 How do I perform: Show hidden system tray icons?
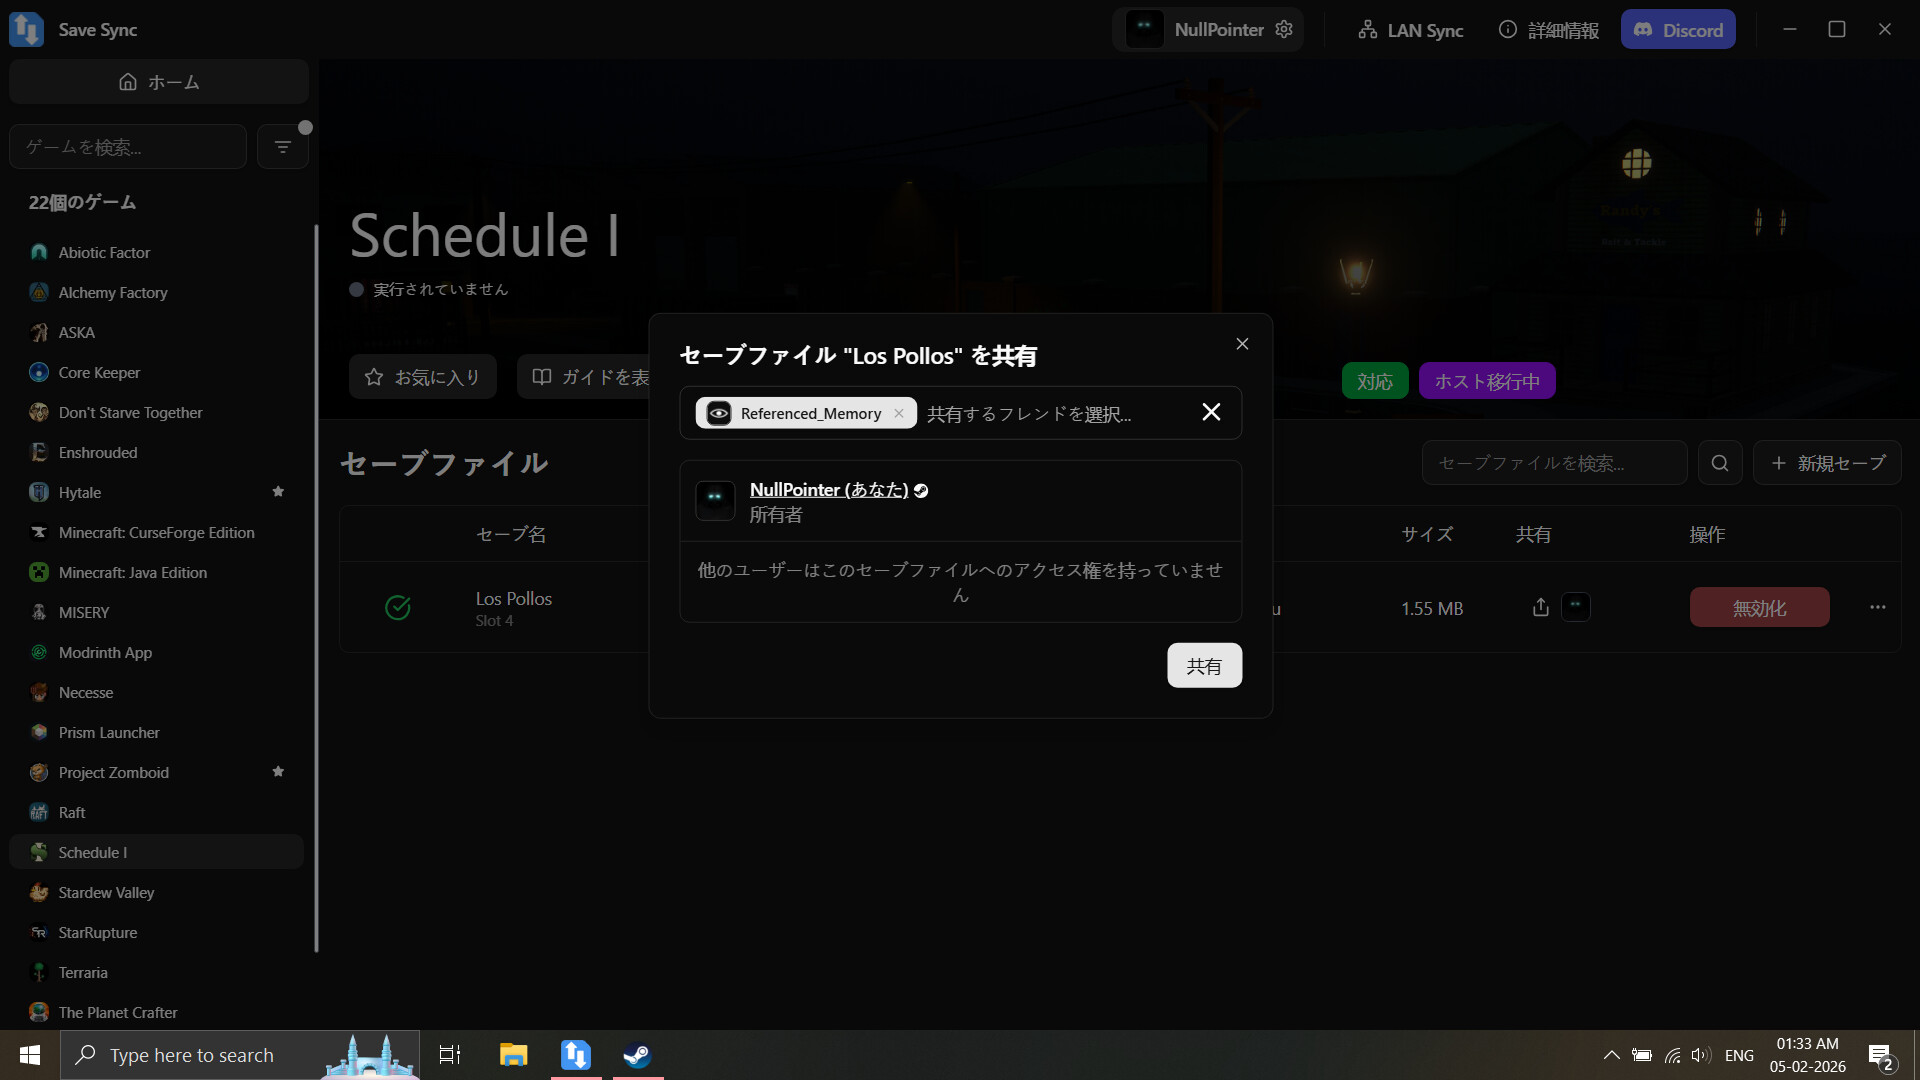pos(1611,1055)
